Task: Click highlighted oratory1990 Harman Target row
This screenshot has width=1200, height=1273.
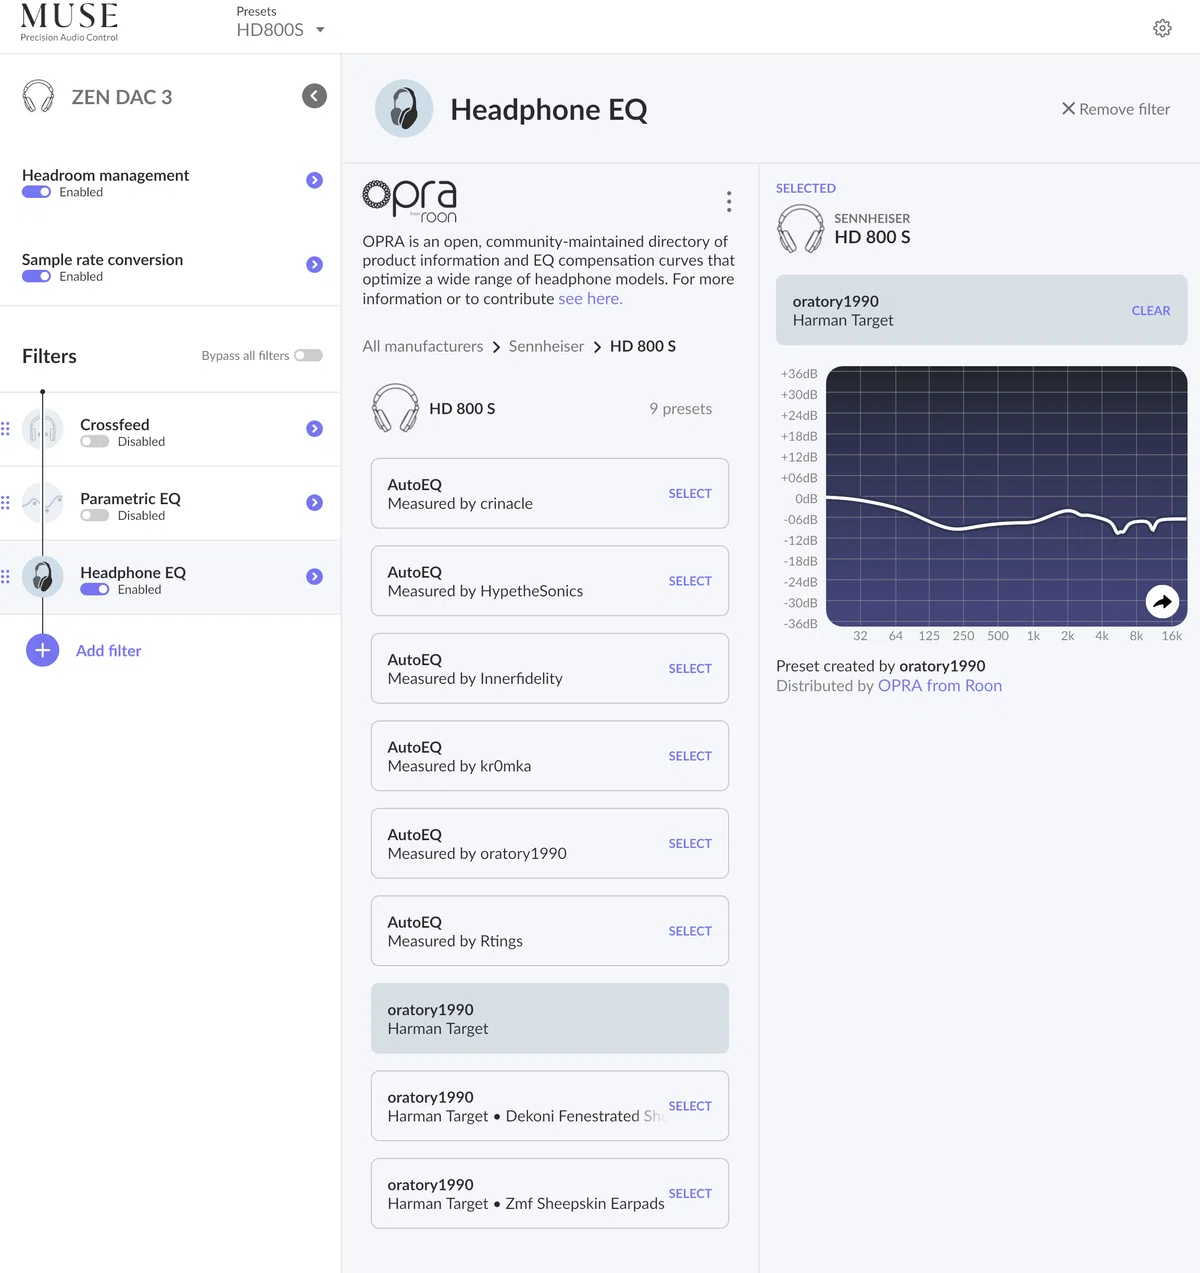Action: [x=550, y=1018]
